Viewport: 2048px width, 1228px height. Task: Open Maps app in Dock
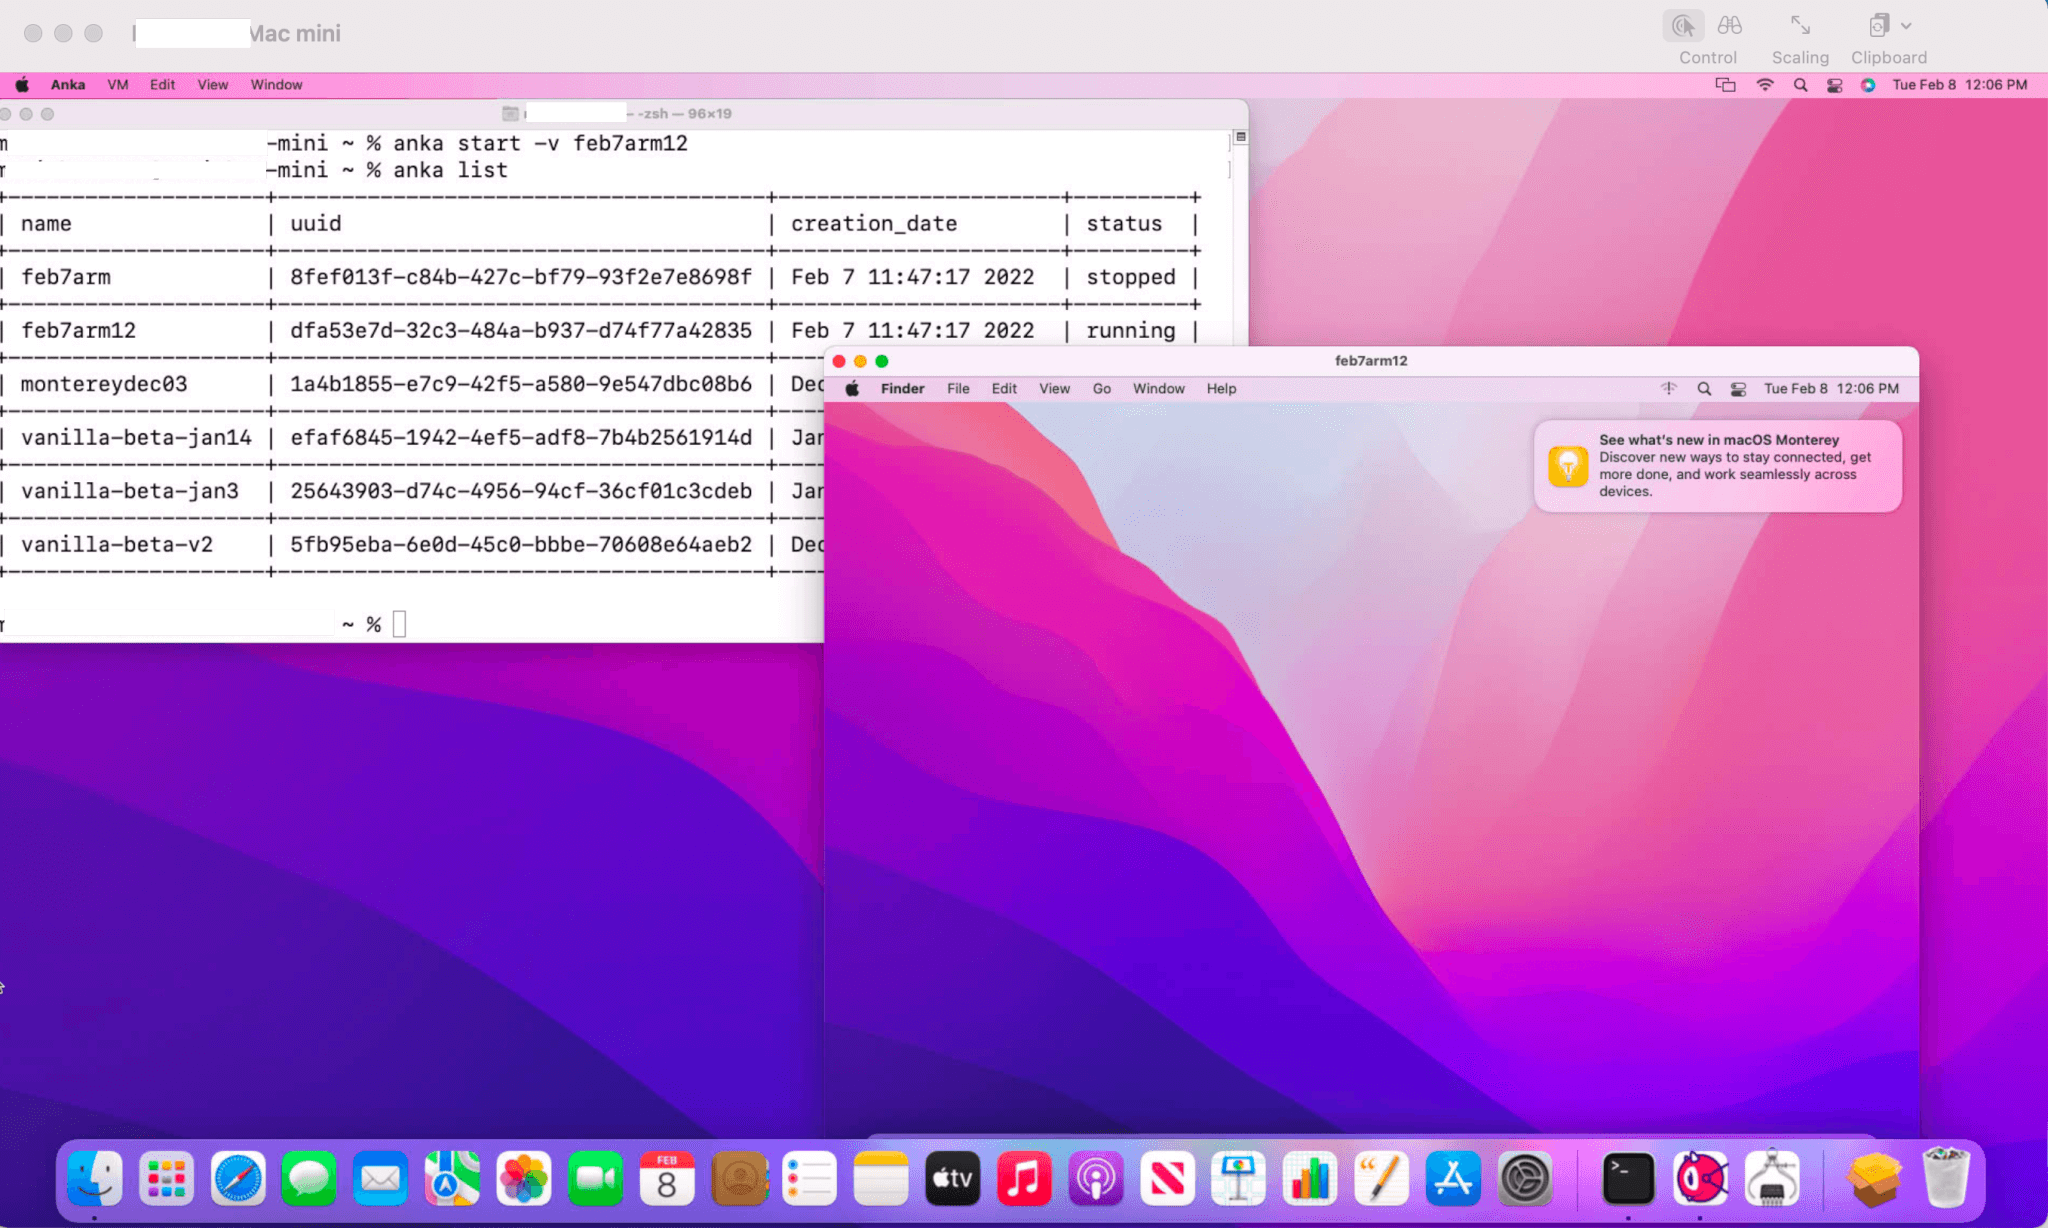(x=452, y=1178)
